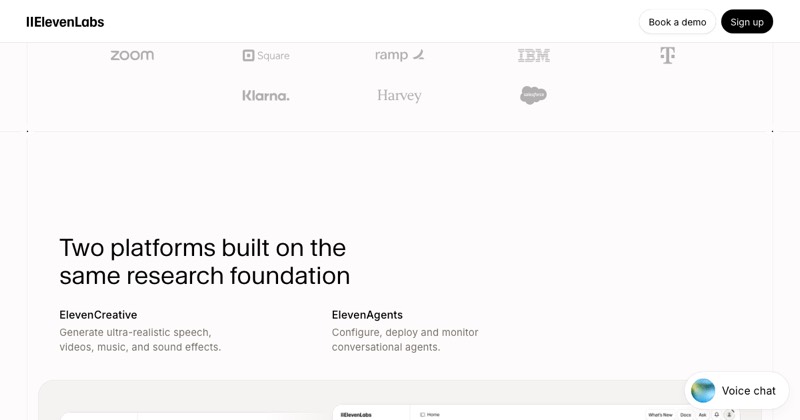Select the ElevenCreative platform heading
800x420 pixels.
point(98,315)
